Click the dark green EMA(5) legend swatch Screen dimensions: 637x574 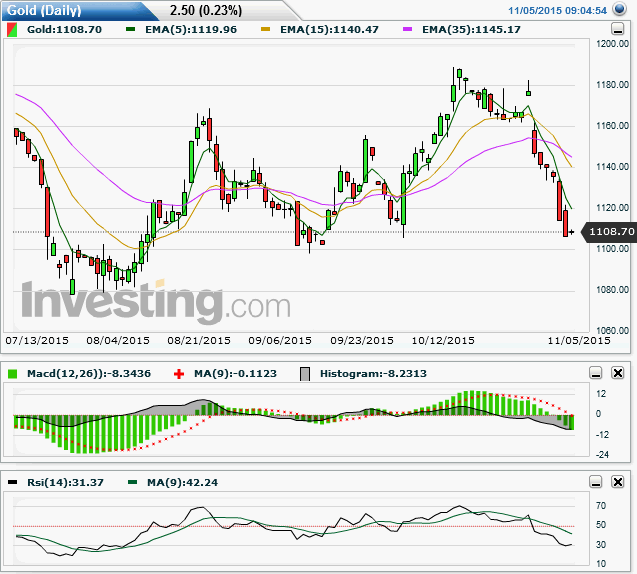tap(130, 29)
